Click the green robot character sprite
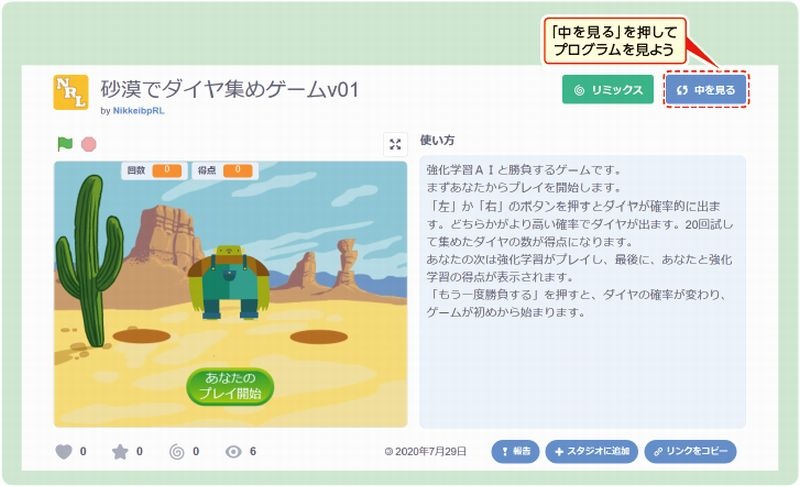This screenshot has width=800, height=486. point(229,282)
